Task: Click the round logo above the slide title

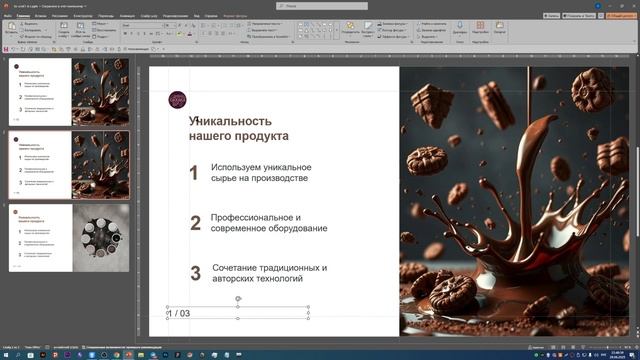Action: [177, 100]
